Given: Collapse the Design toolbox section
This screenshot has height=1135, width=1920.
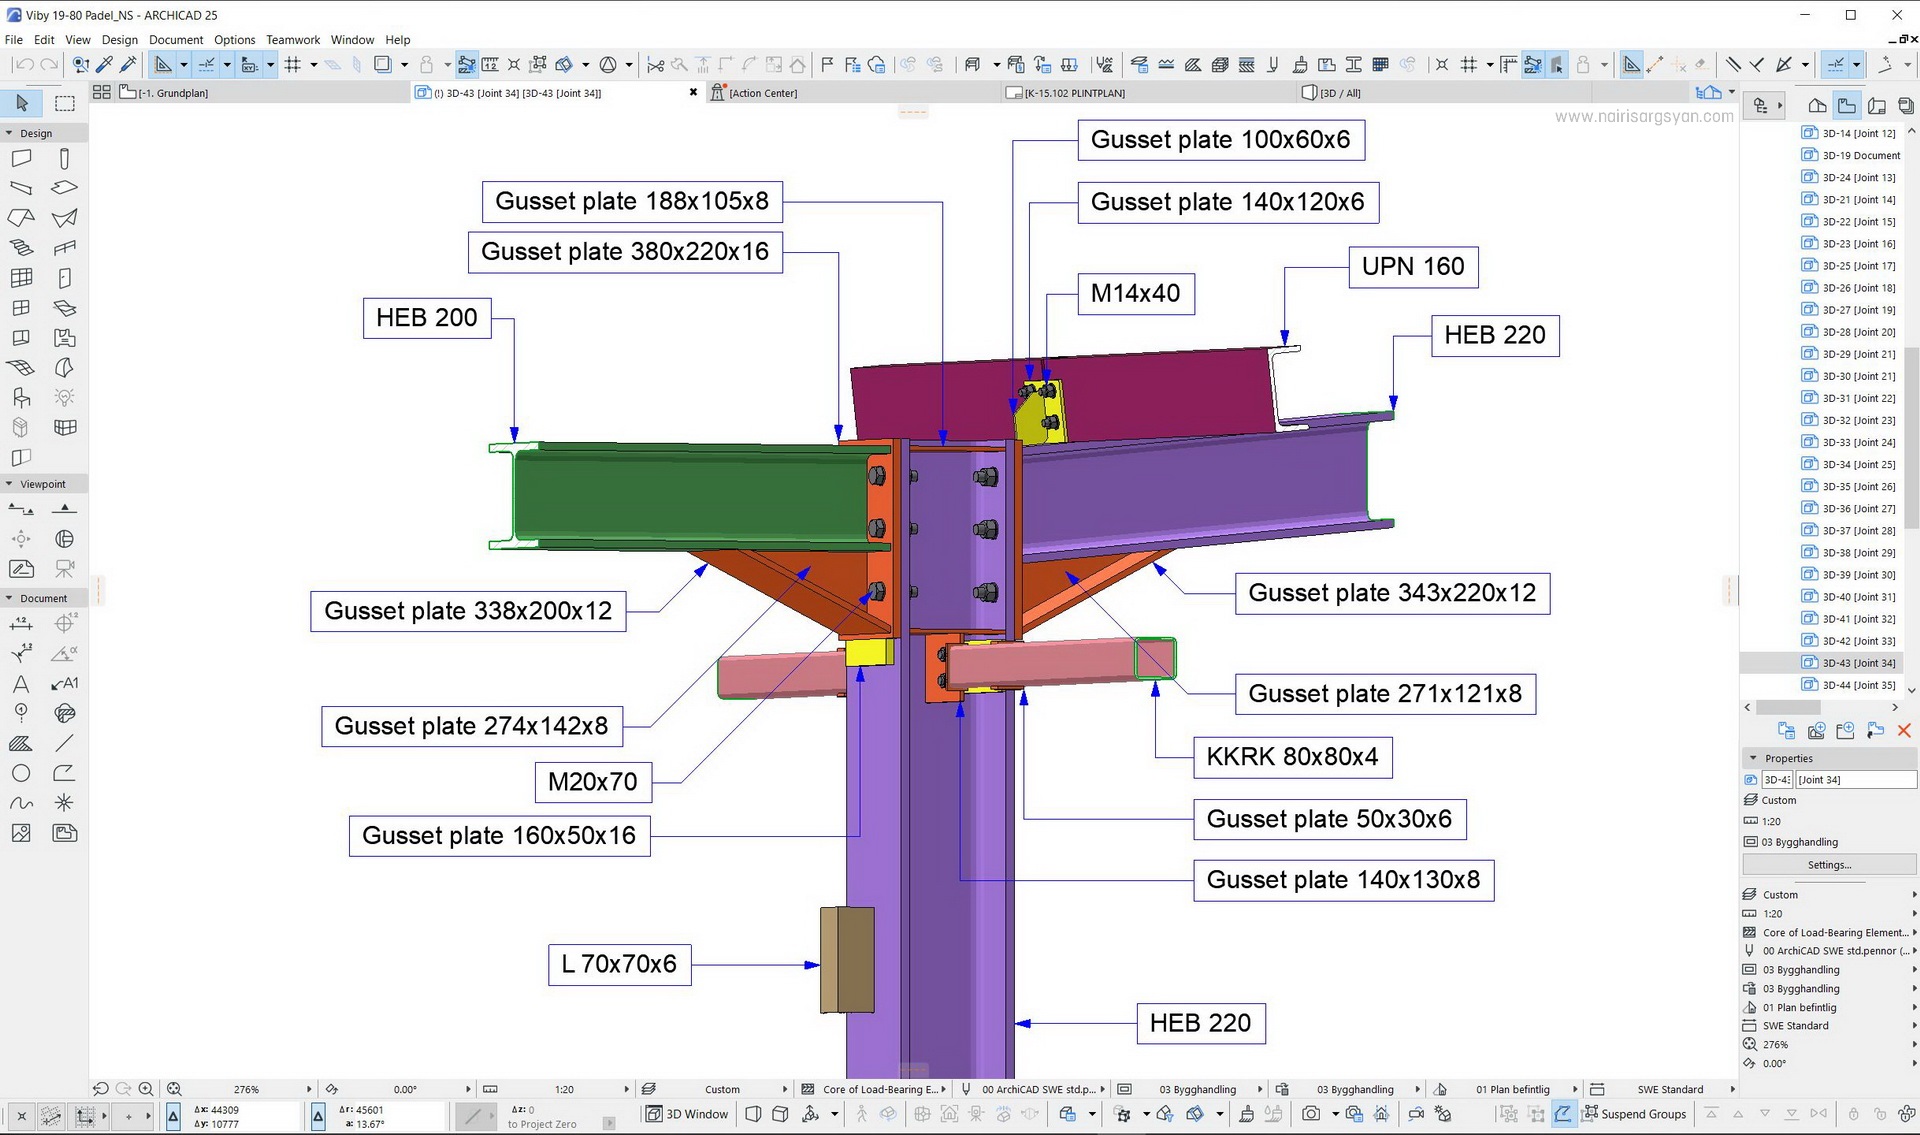Looking at the screenshot, I should (x=9, y=133).
